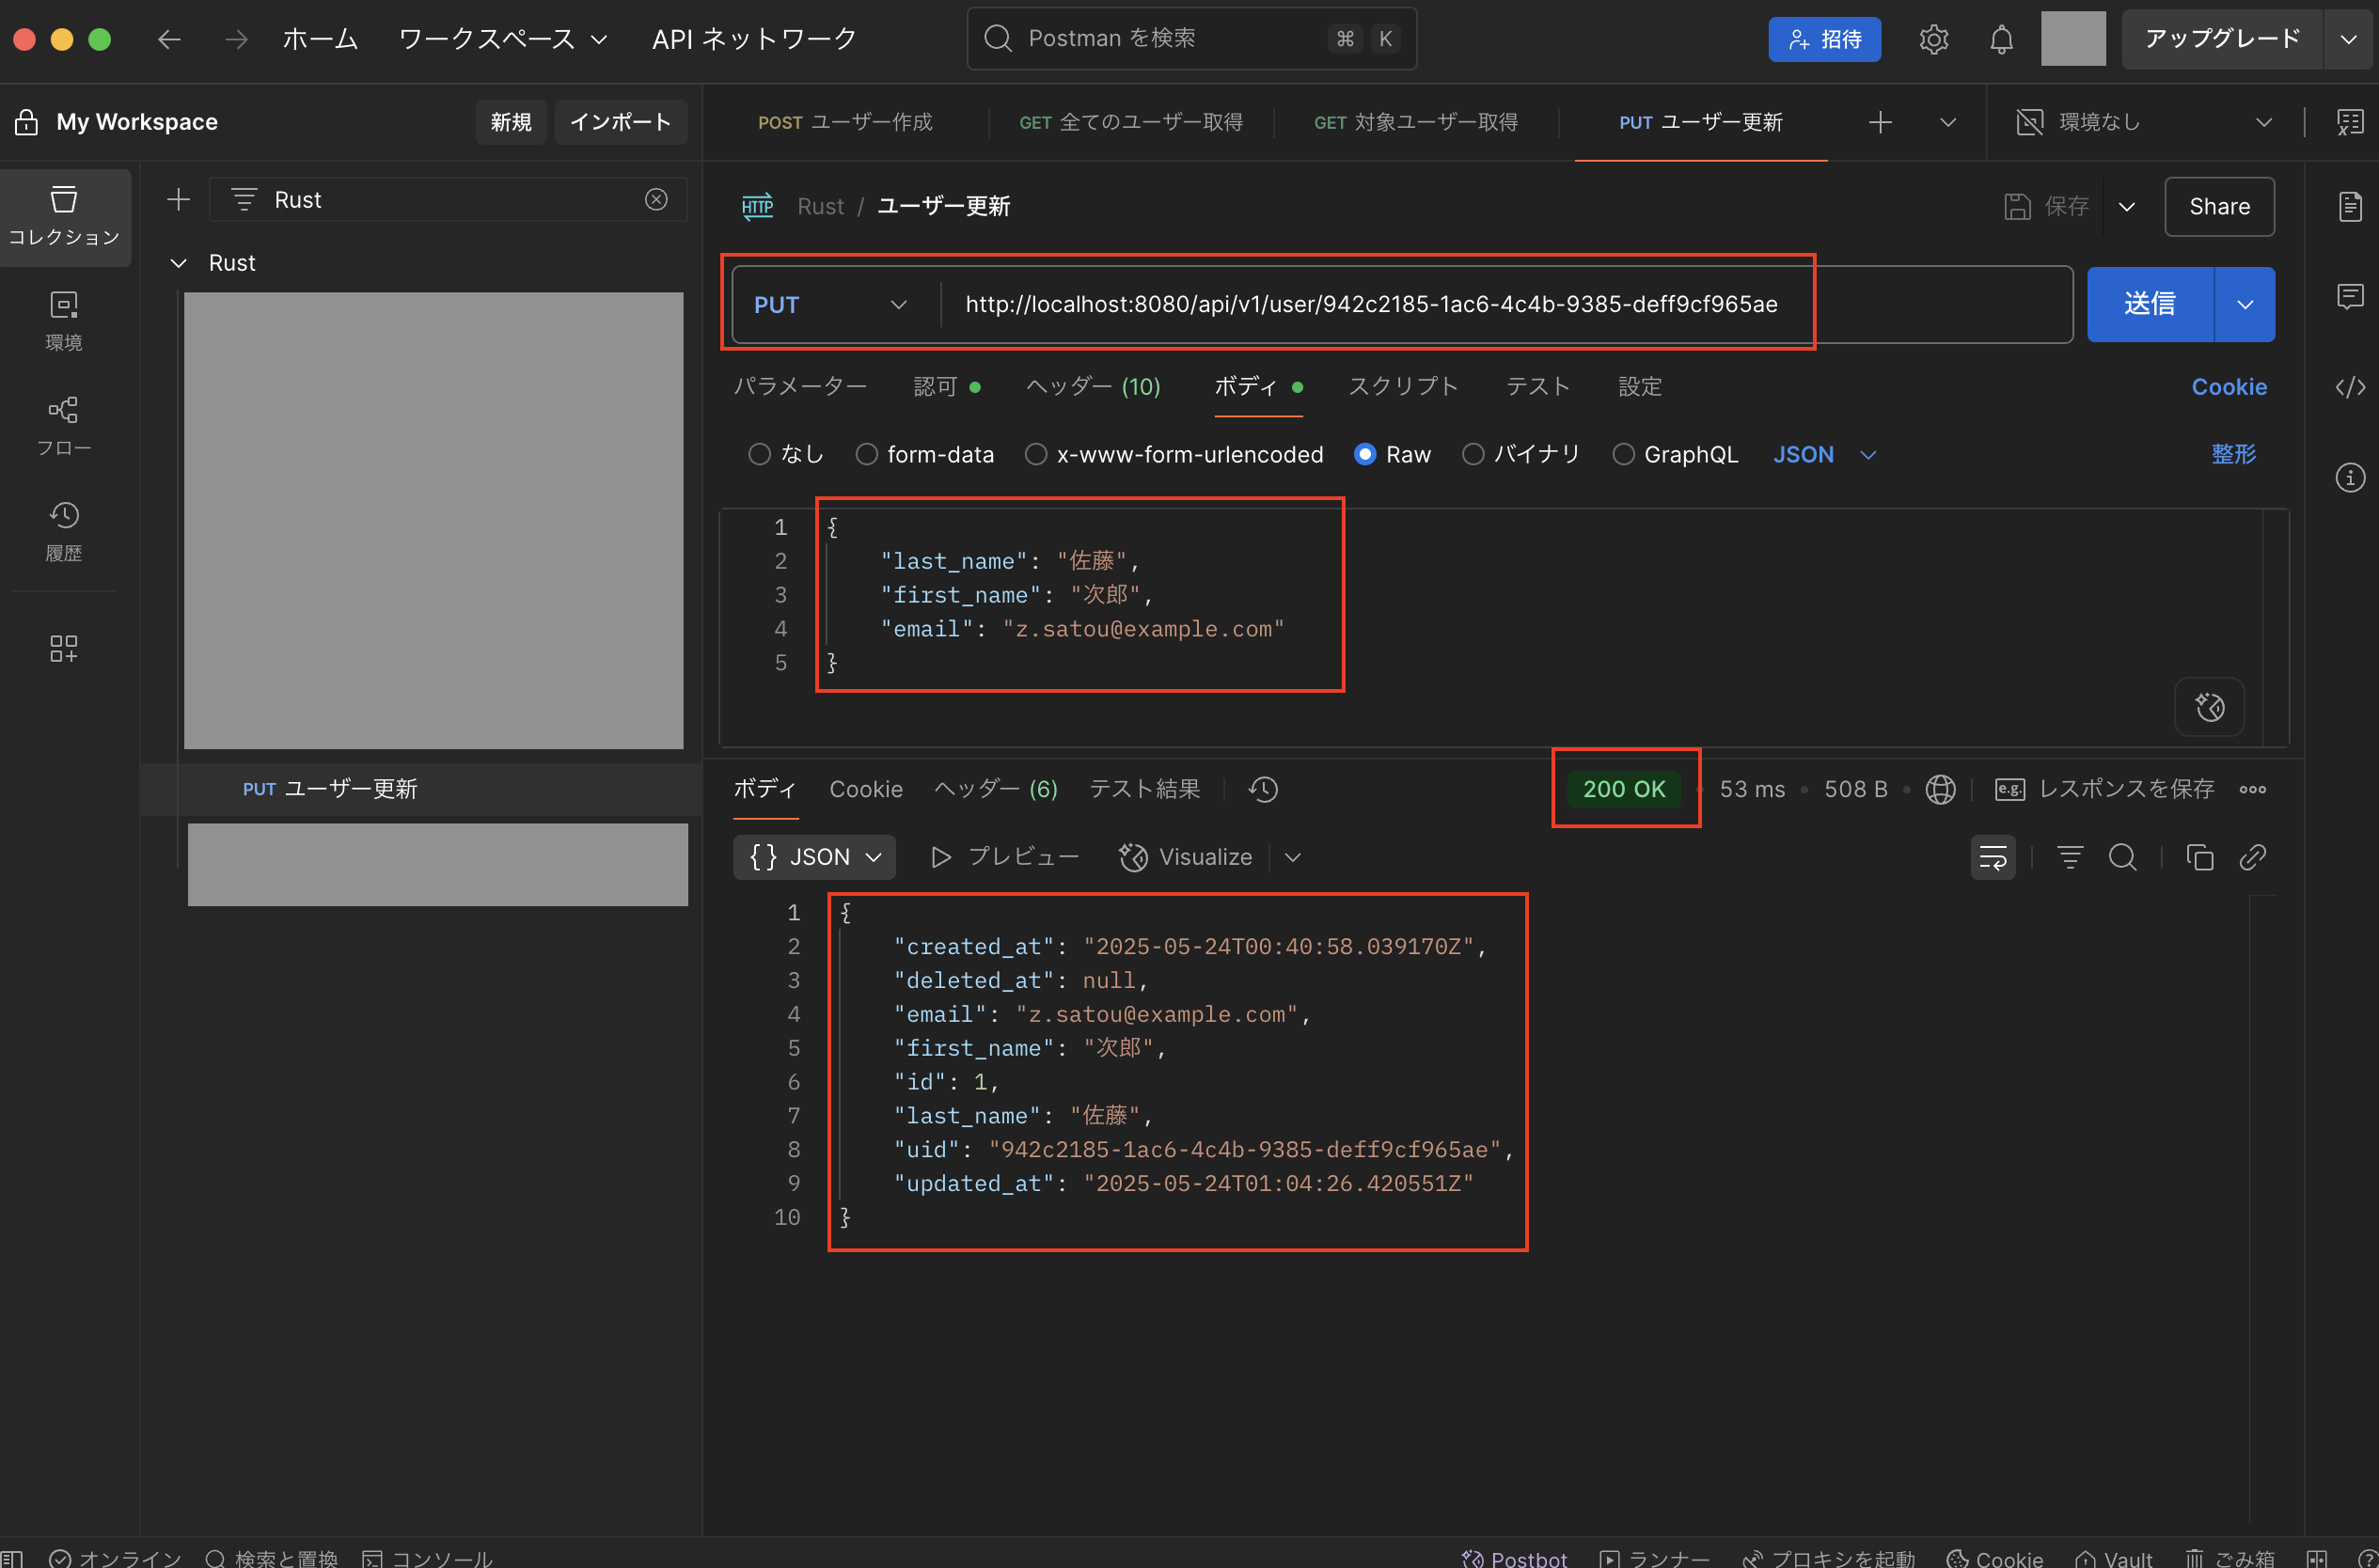Click the インポート button
The width and height of the screenshot is (2379, 1568).
(x=620, y=122)
